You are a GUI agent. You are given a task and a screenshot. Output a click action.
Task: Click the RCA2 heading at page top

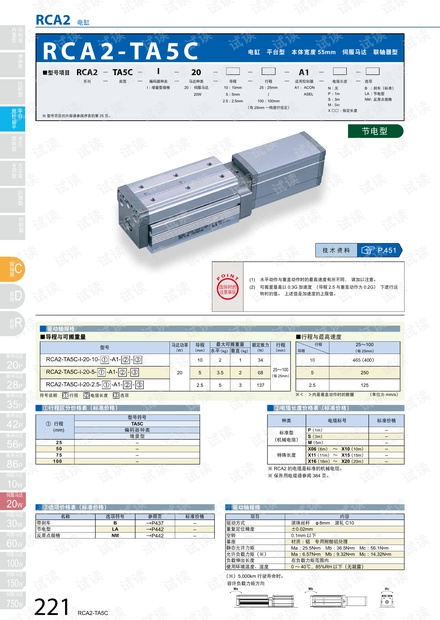click(53, 20)
